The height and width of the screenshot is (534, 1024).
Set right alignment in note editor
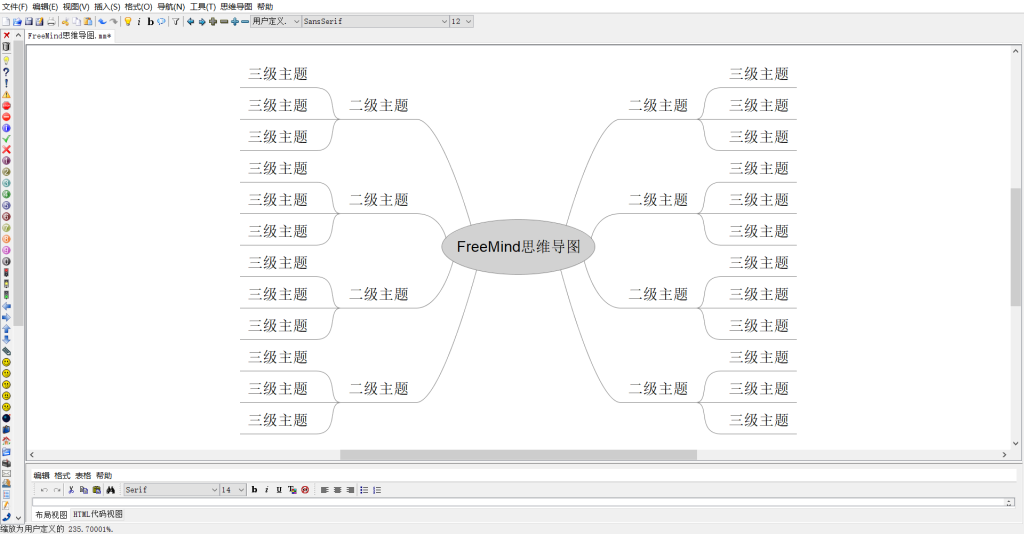(x=351, y=490)
